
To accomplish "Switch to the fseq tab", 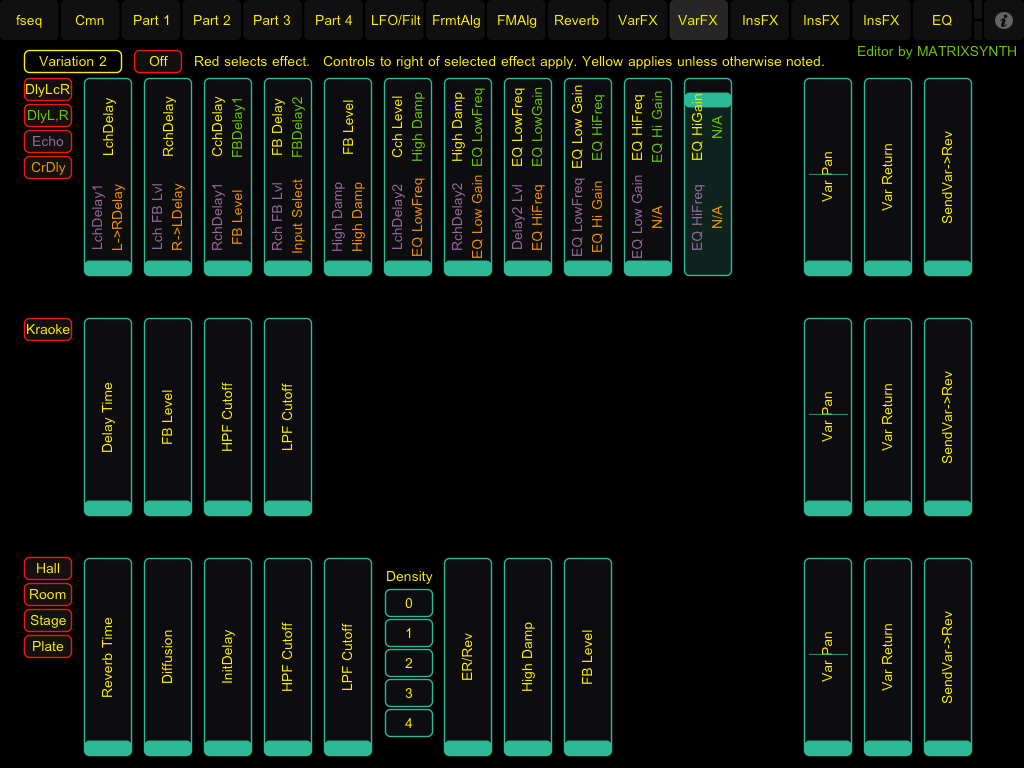I will pyautogui.click(x=29, y=20).
